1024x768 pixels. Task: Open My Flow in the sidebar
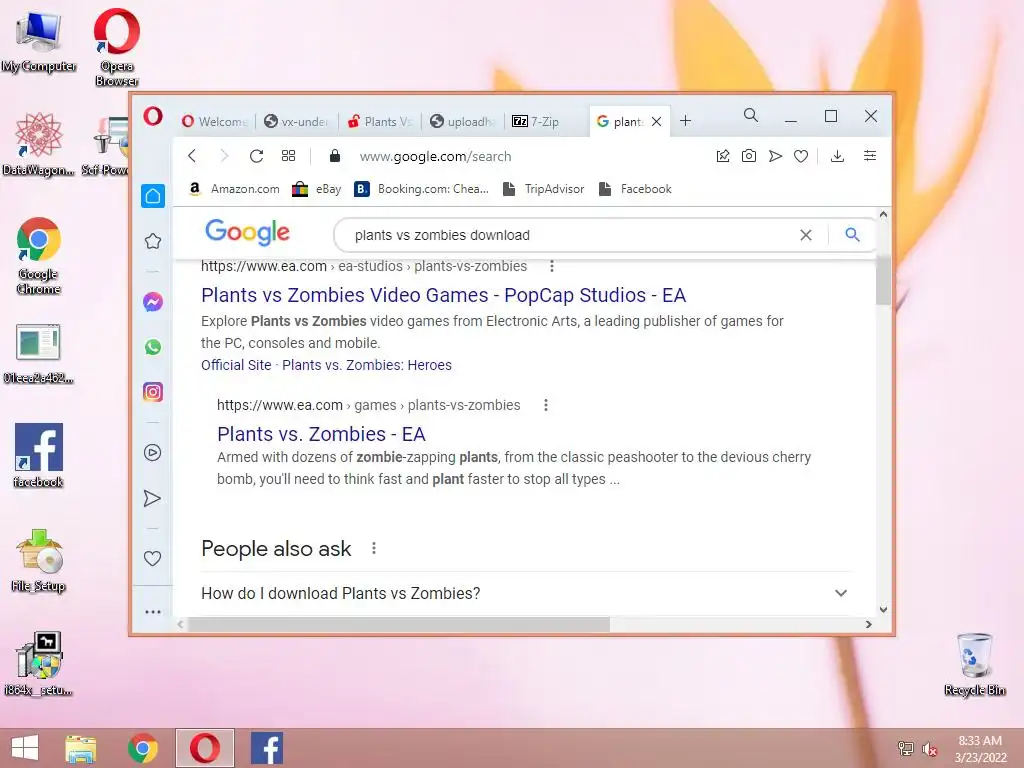point(152,498)
